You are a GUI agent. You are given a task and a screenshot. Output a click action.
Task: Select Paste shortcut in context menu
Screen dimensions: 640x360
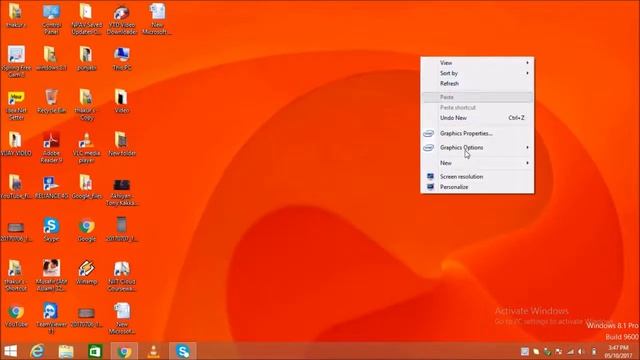click(477, 107)
